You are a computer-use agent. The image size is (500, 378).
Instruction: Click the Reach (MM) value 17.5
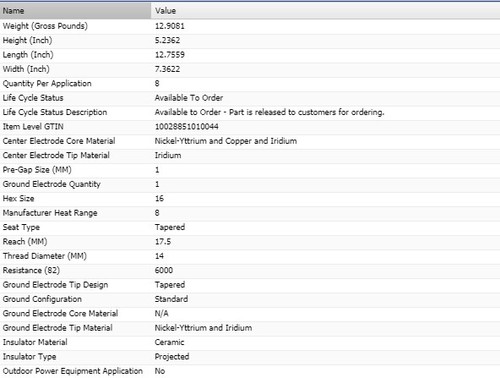tap(163, 241)
